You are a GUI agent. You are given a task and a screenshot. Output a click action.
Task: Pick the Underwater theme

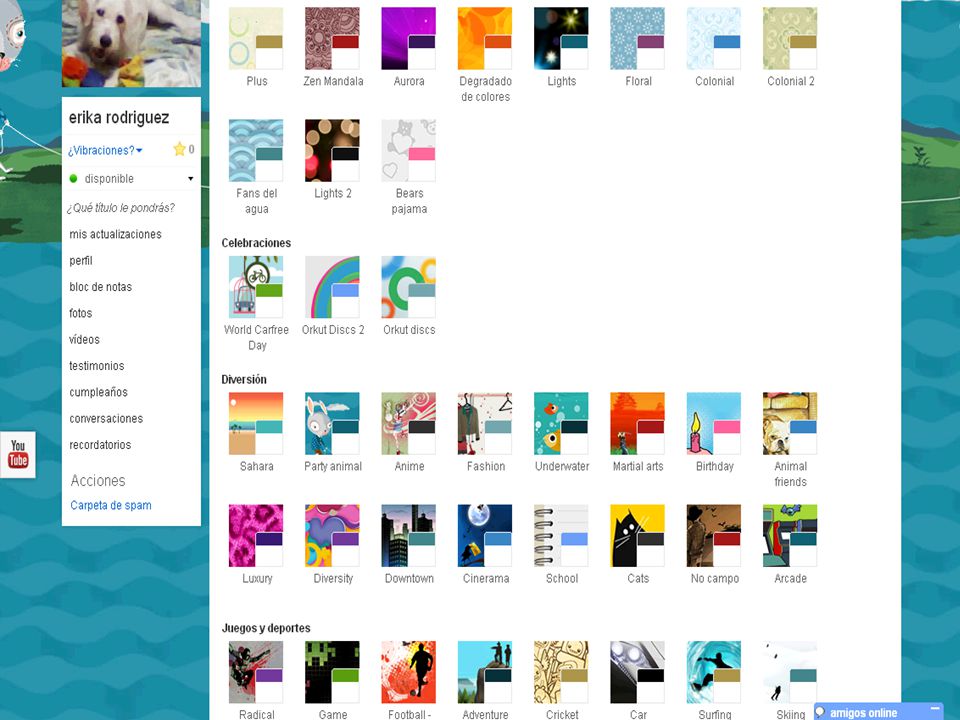coord(561,424)
